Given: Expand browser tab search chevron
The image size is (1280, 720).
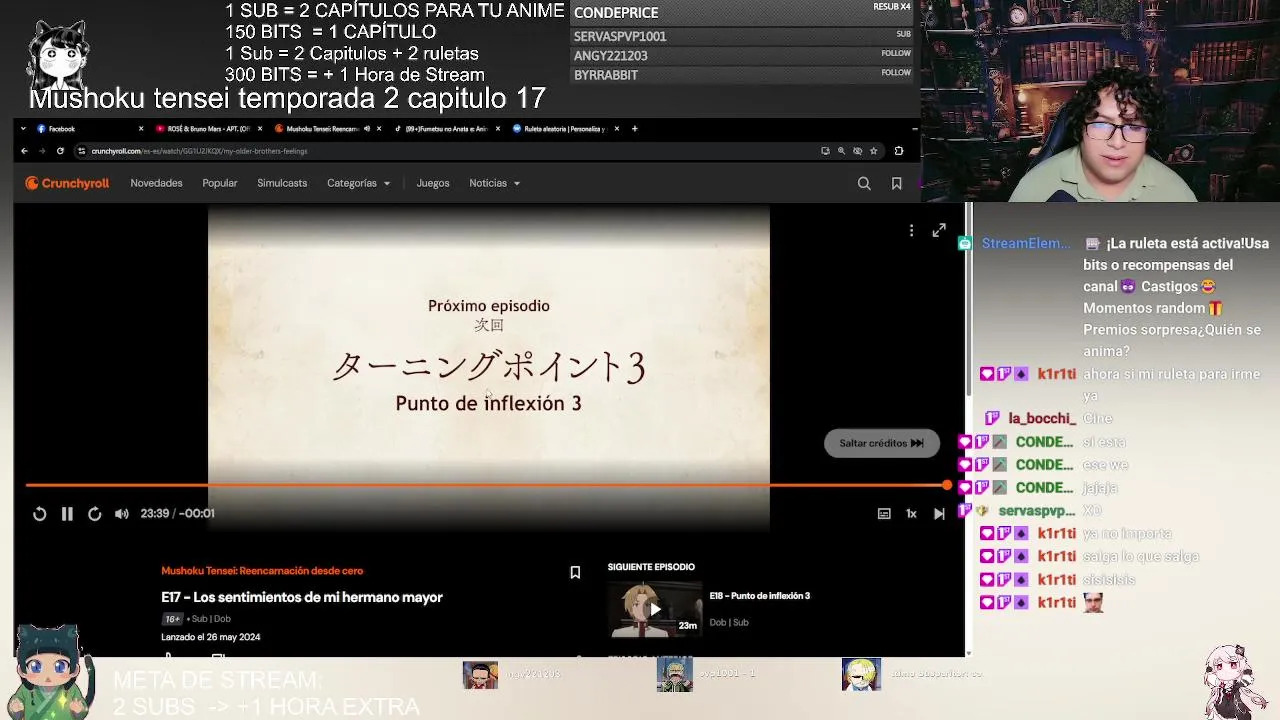Looking at the screenshot, I should pyautogui.click(x=24, y=129).
